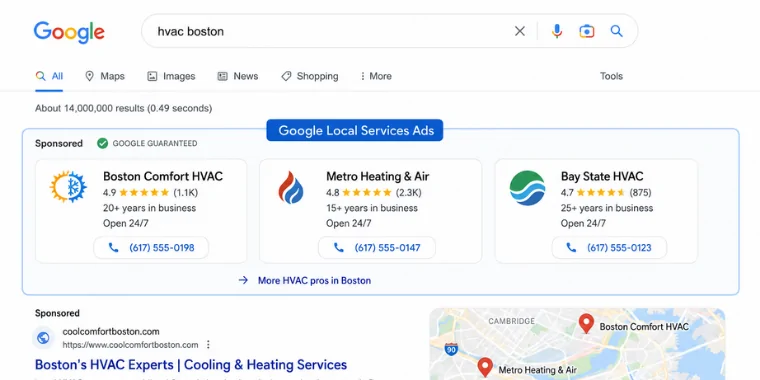Open the Metro Heating & Air ad title
This screenshot has width=760, height=380.
point(378,176)
